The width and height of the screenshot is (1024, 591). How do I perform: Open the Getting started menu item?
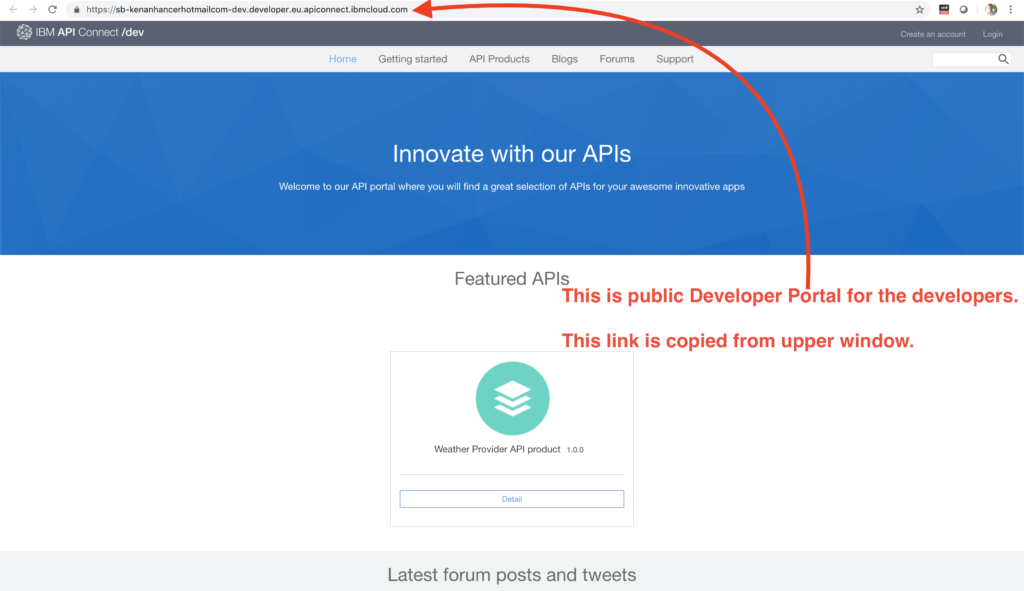(x=413, y=59)
